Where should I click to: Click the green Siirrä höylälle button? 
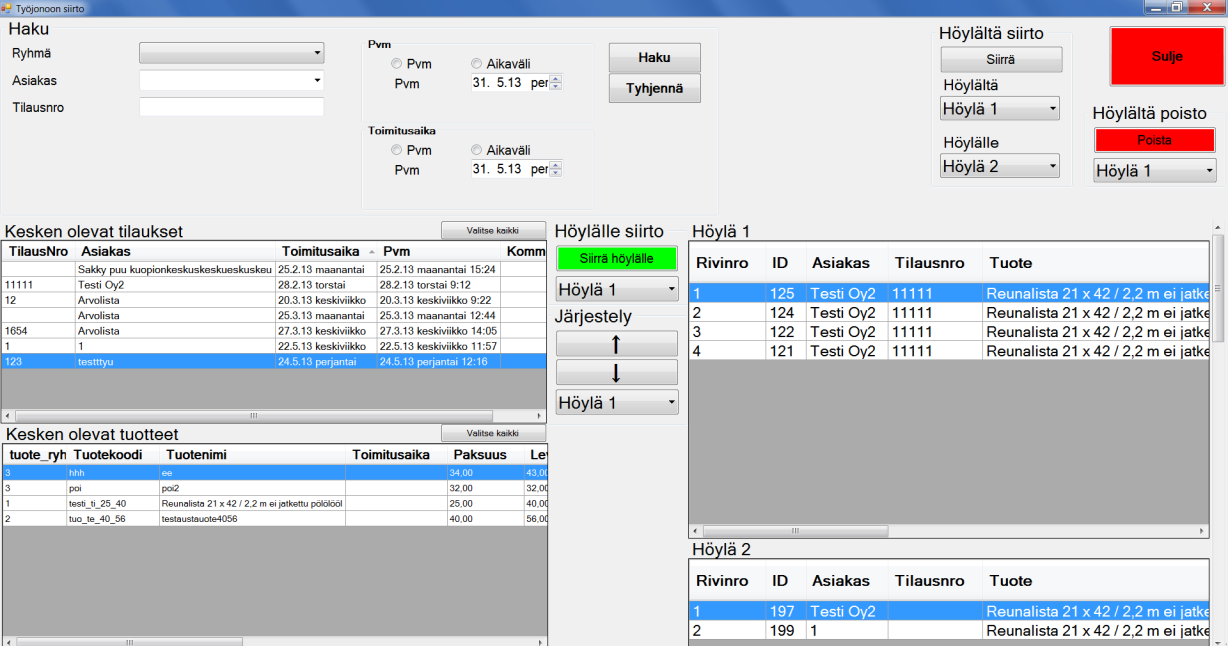(x=616, y=258)
